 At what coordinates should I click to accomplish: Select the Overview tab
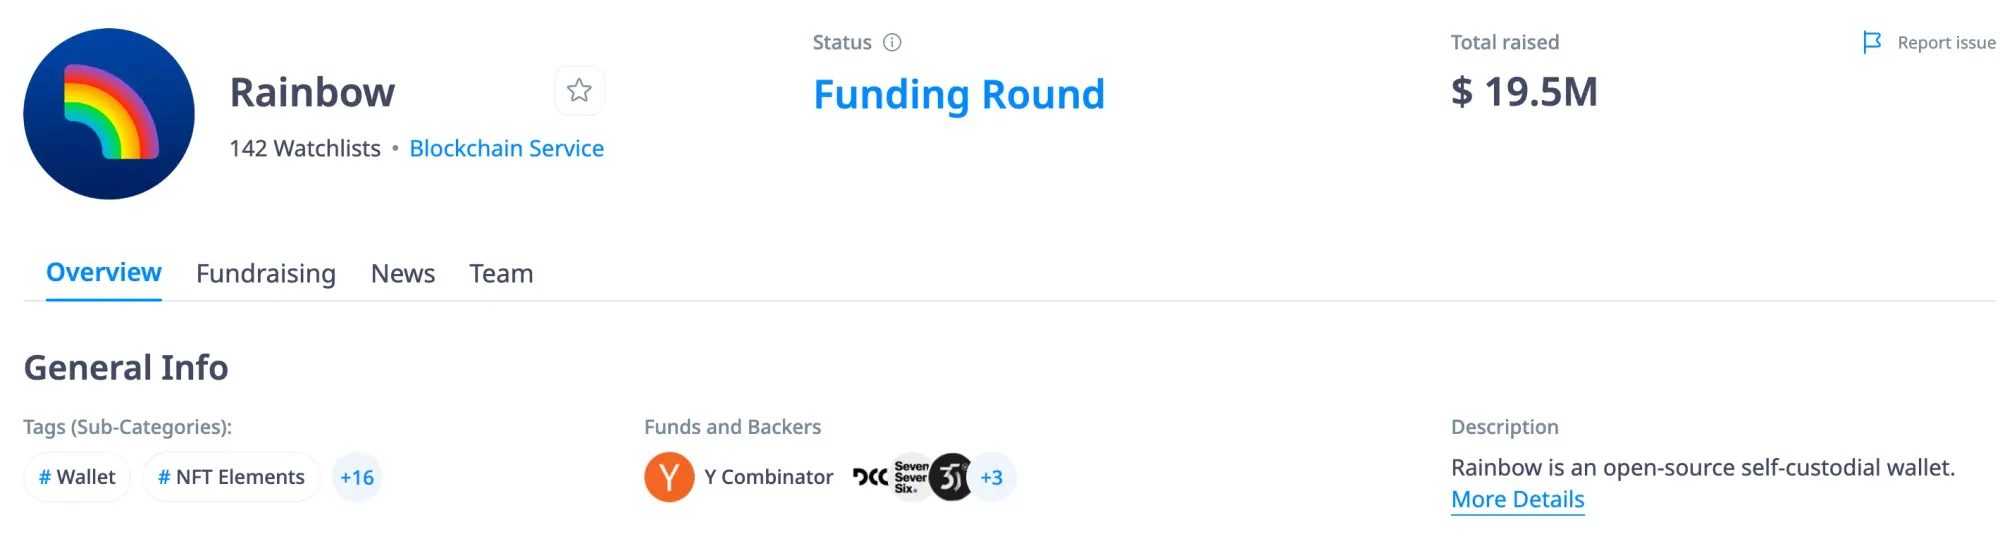tap(104, 272)
